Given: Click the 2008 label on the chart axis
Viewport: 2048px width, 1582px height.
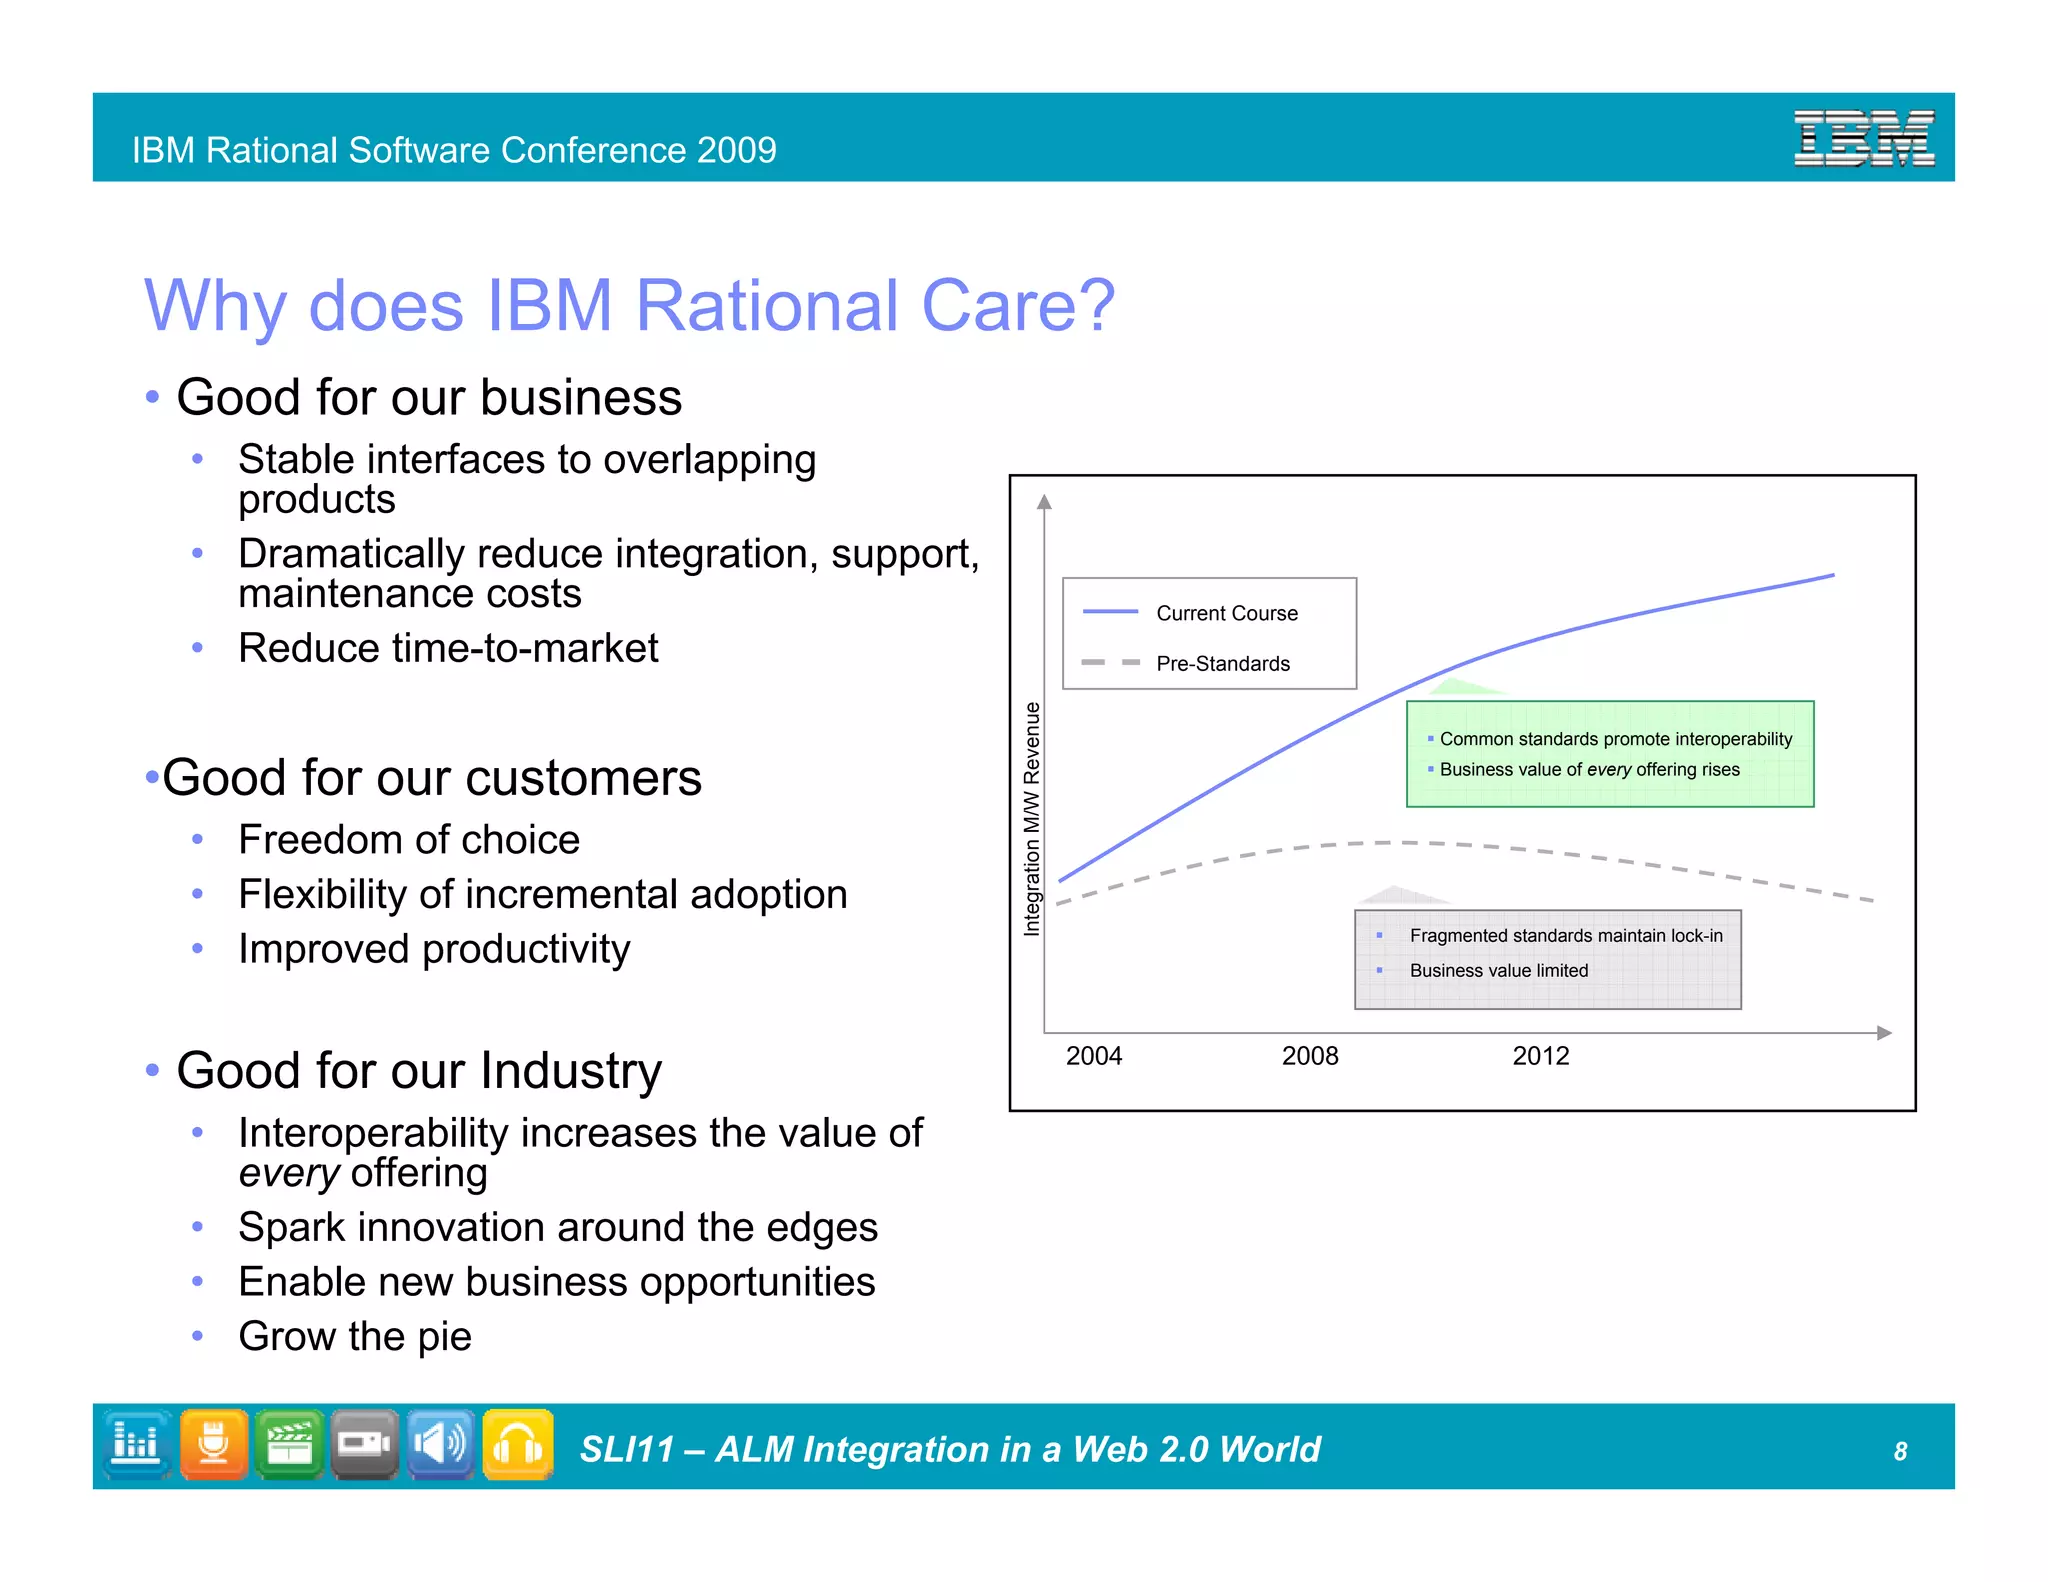Looking at the screenshot, I should [x=1309, y=1056].
